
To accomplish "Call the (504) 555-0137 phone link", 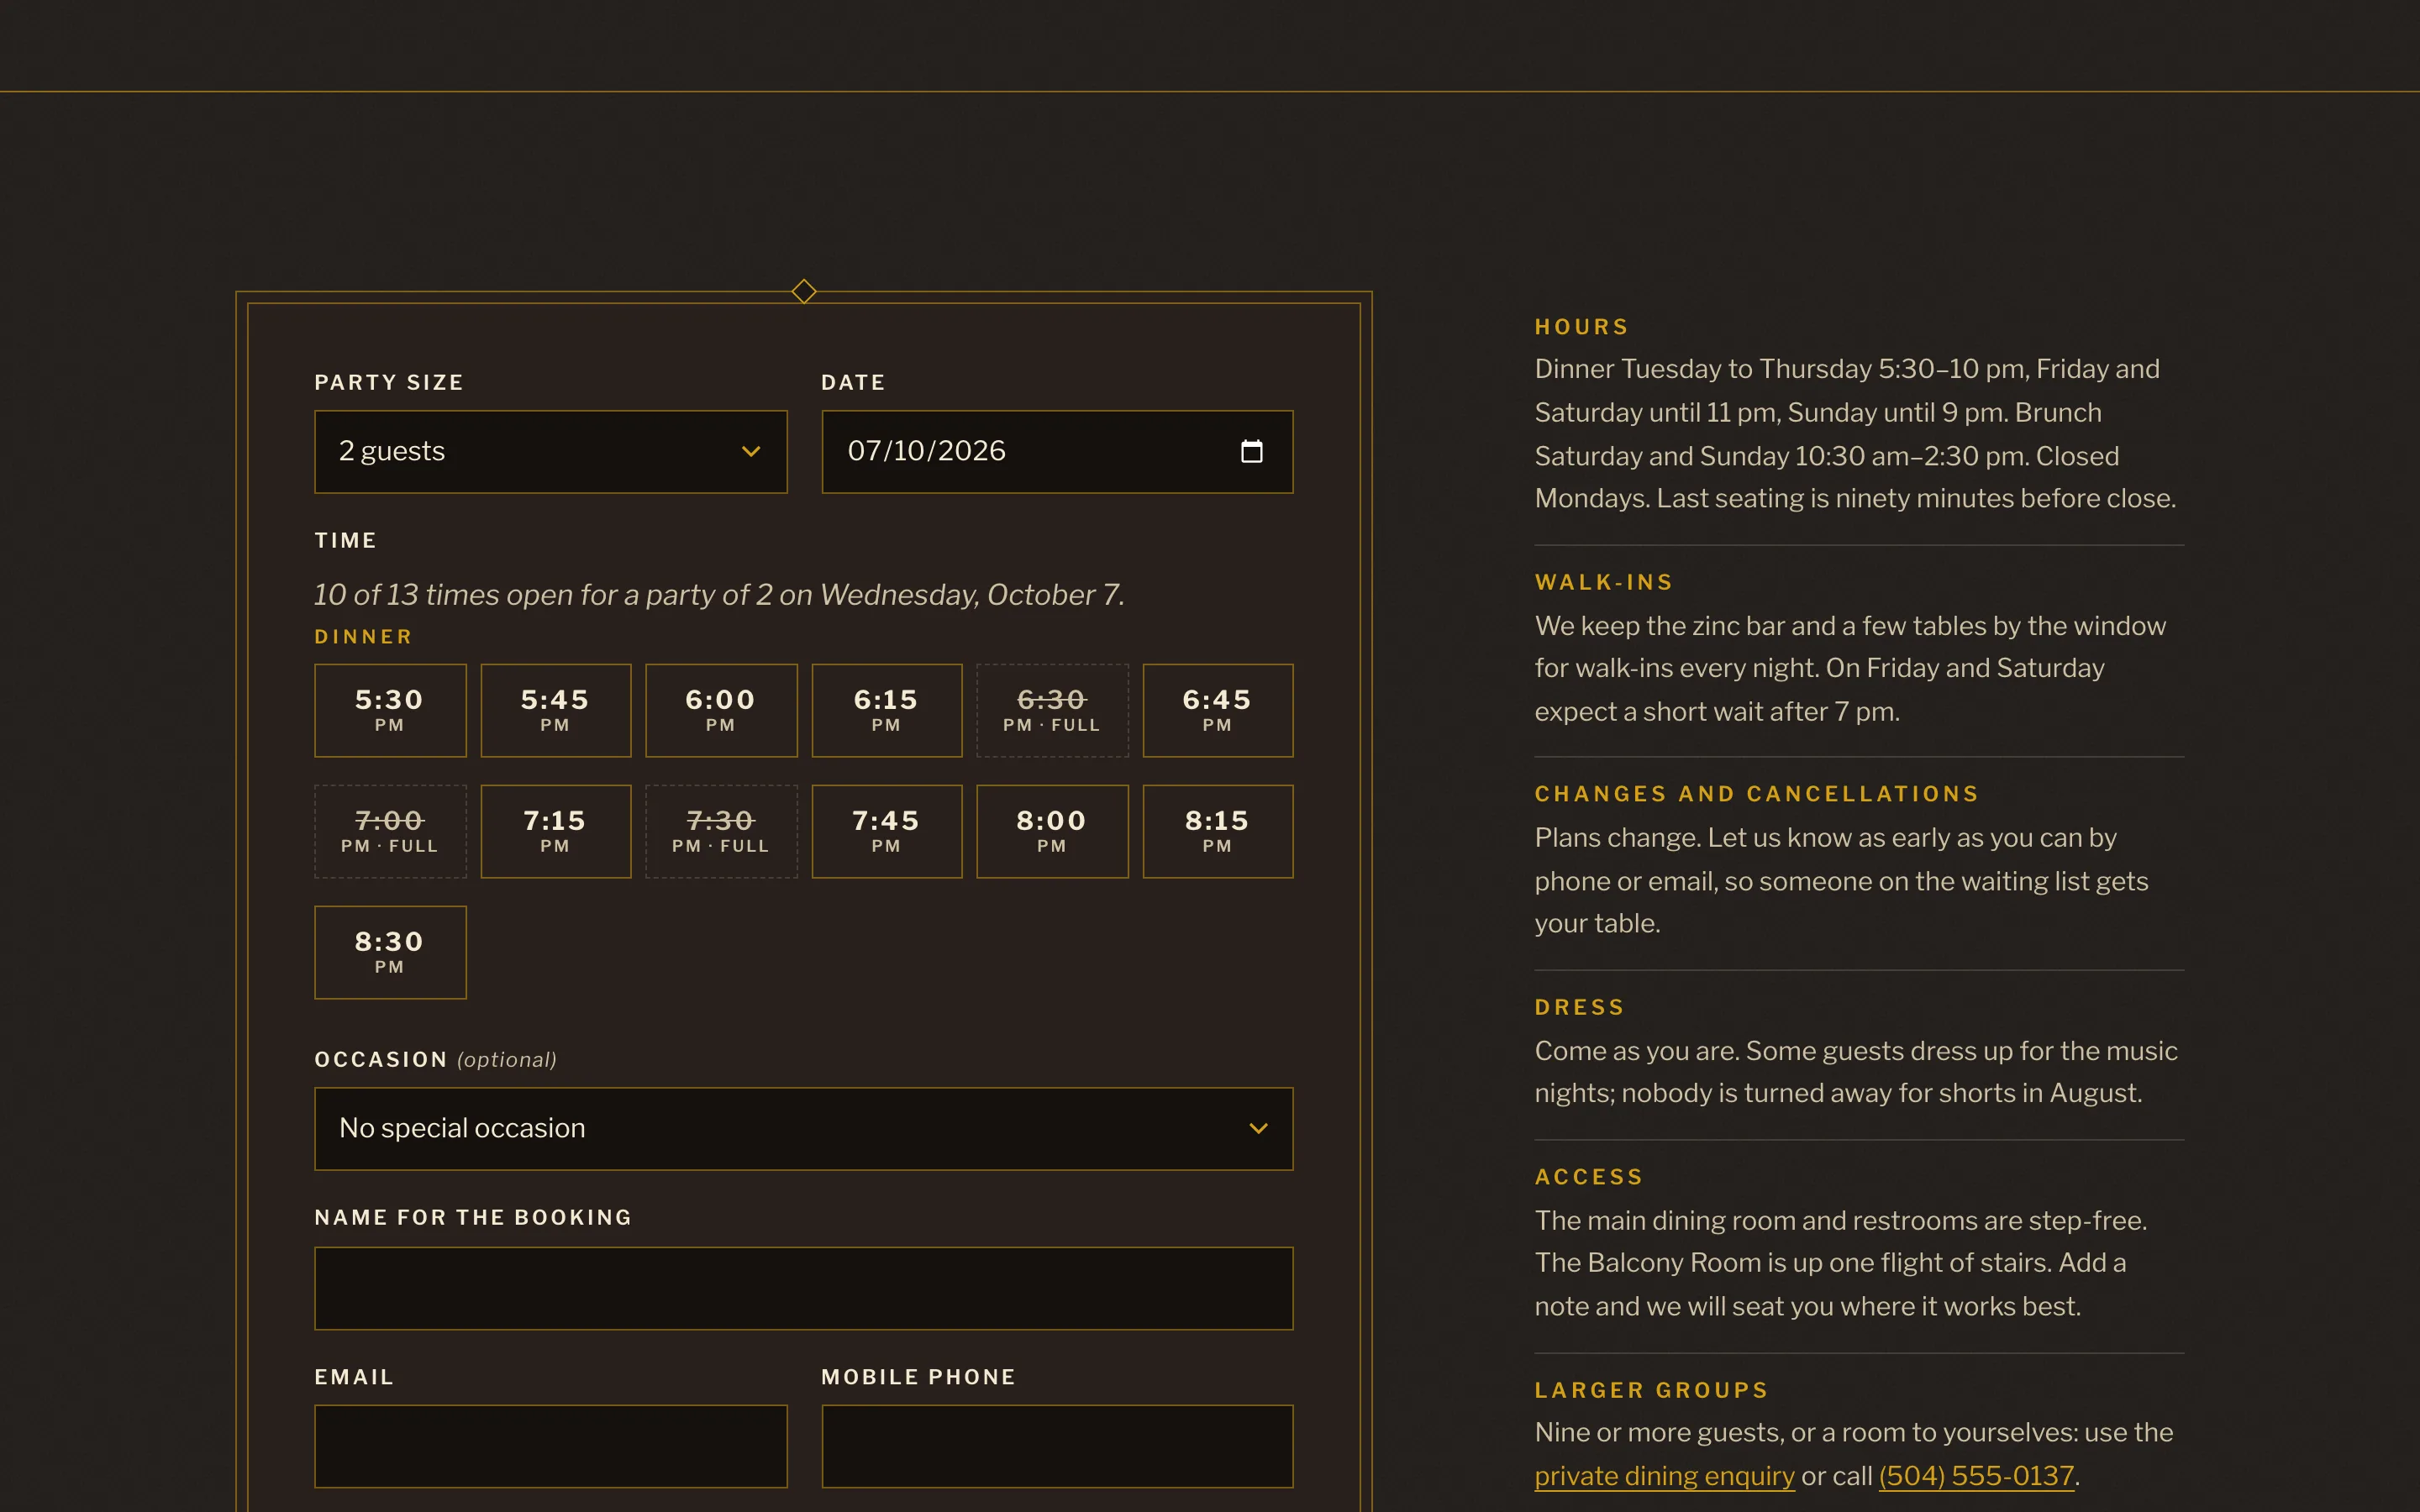I will (x=1976, y=1476).
